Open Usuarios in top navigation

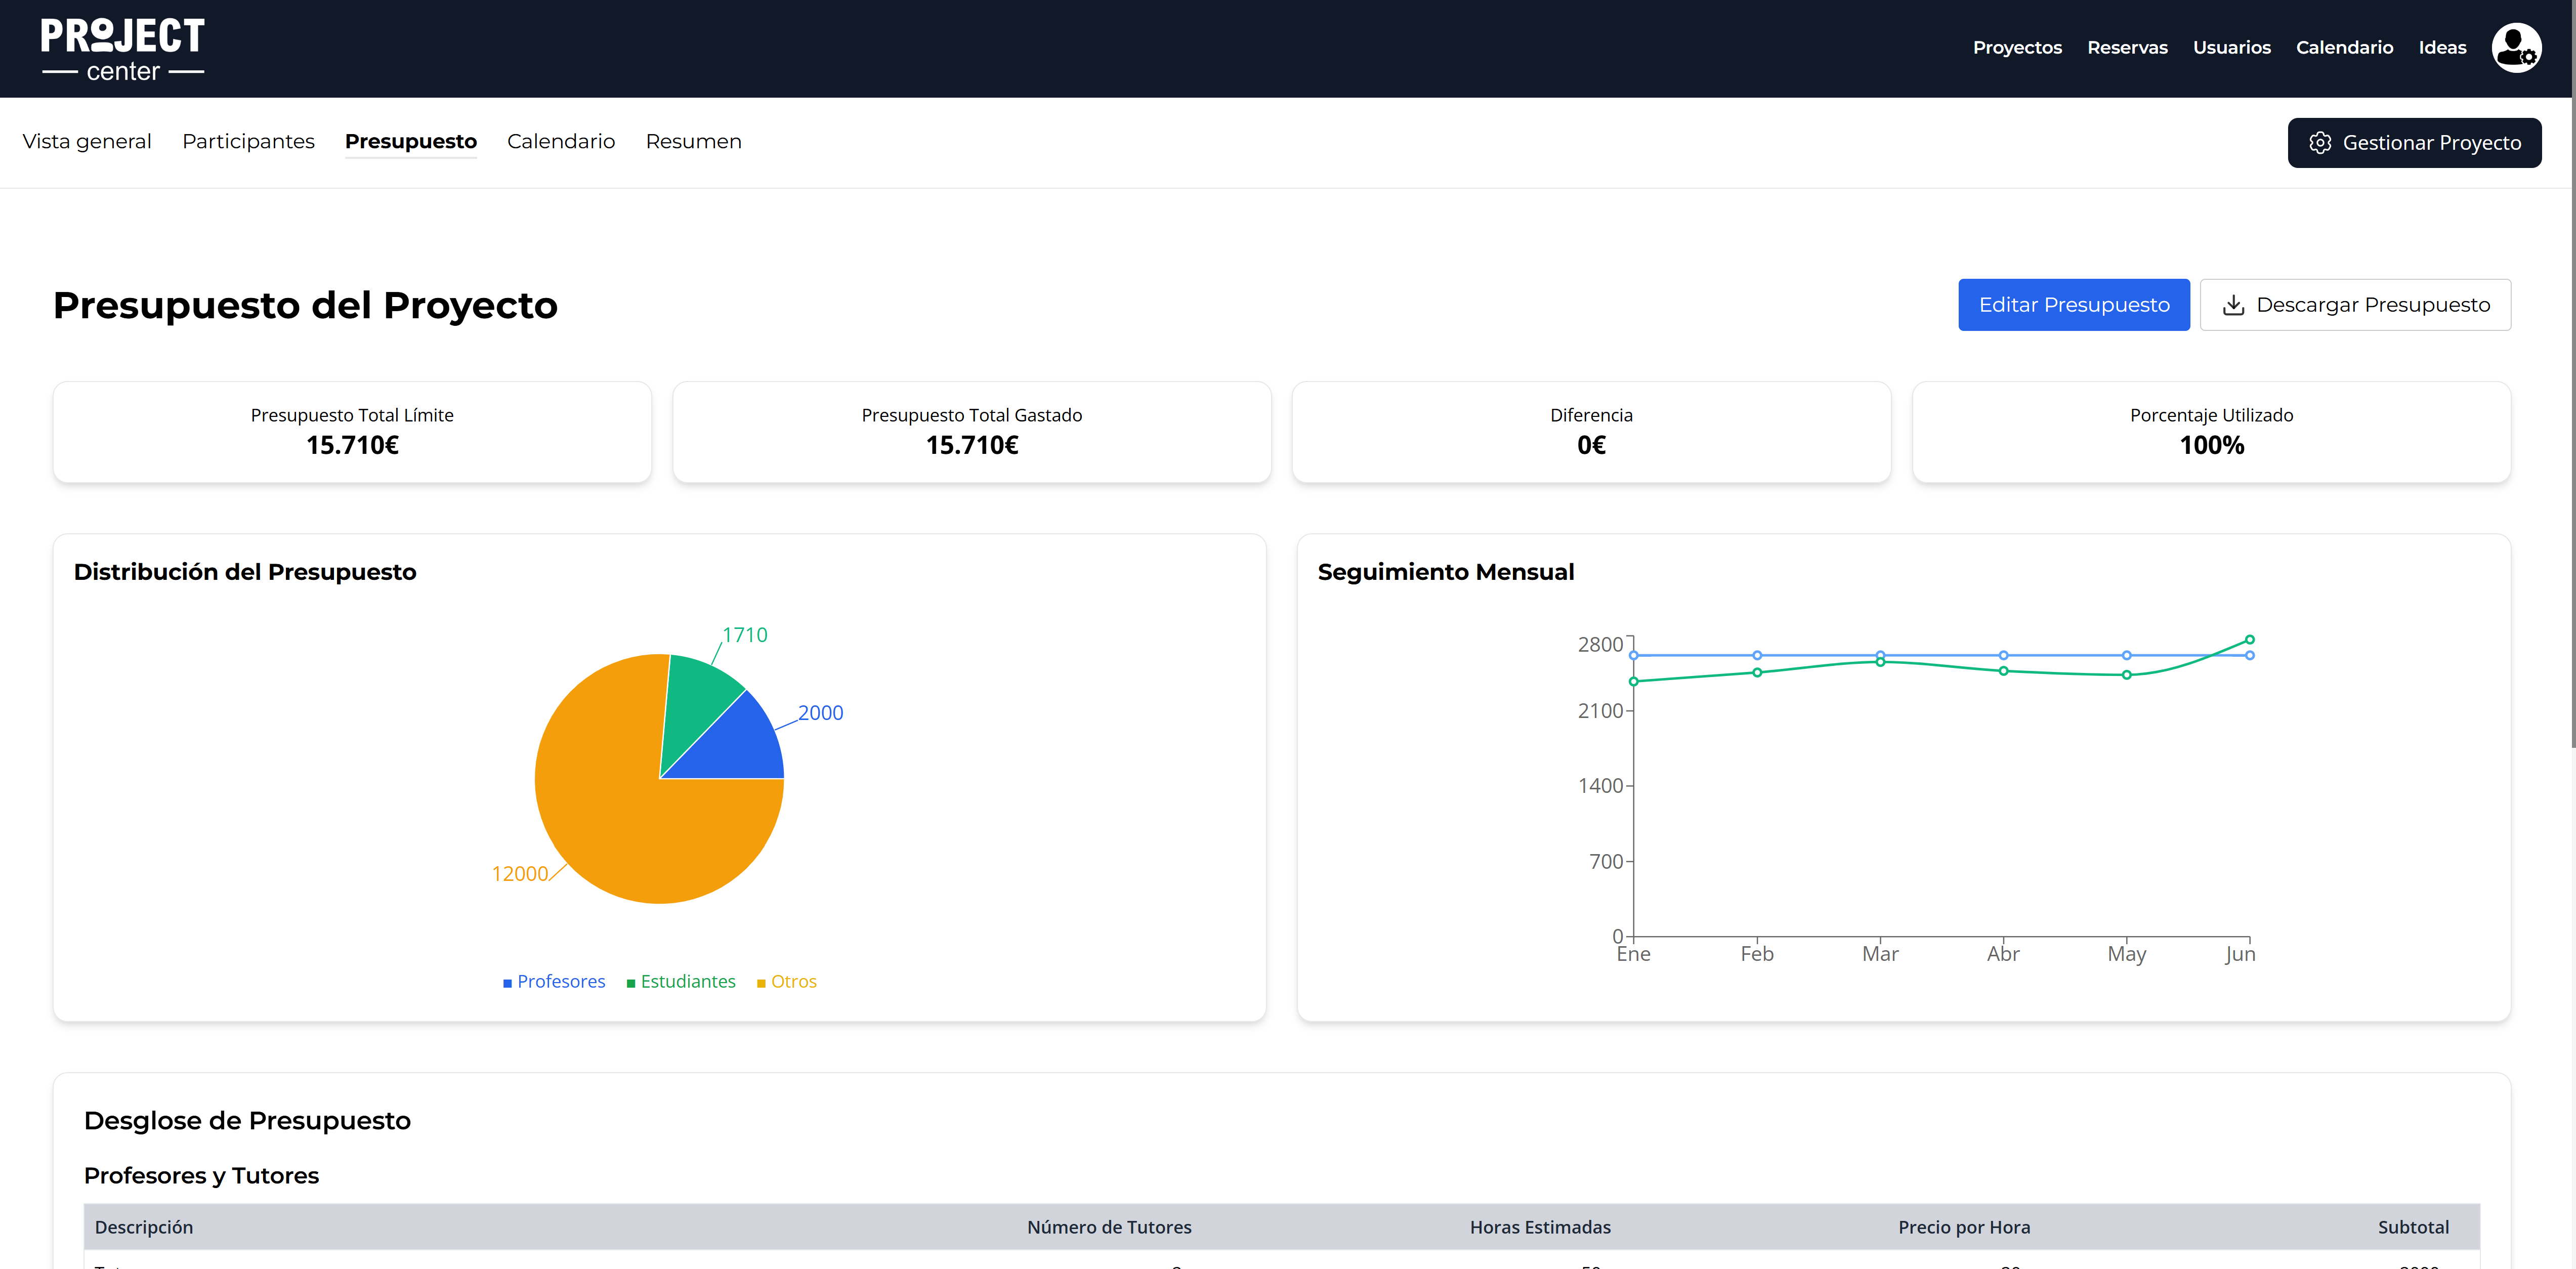tap(2231, 47)
